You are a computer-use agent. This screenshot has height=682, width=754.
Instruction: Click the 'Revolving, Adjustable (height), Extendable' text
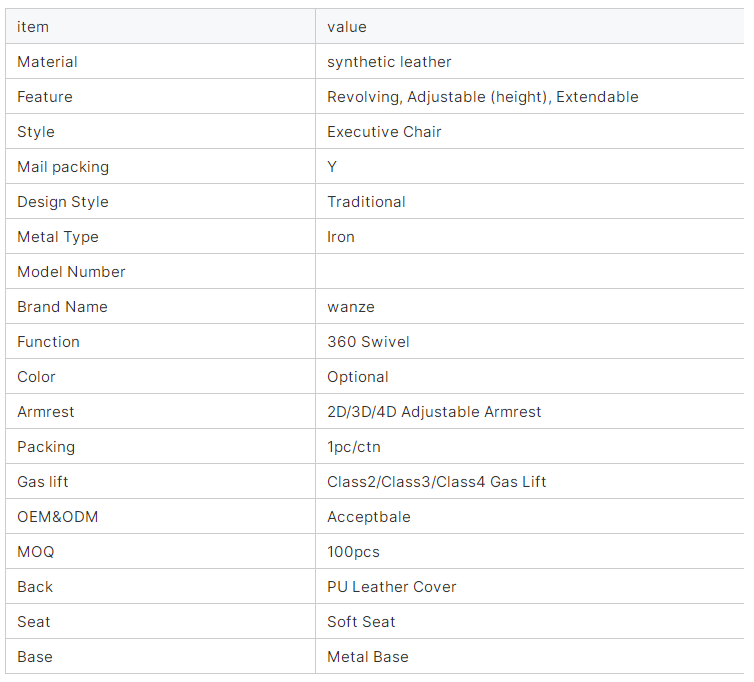482,97
